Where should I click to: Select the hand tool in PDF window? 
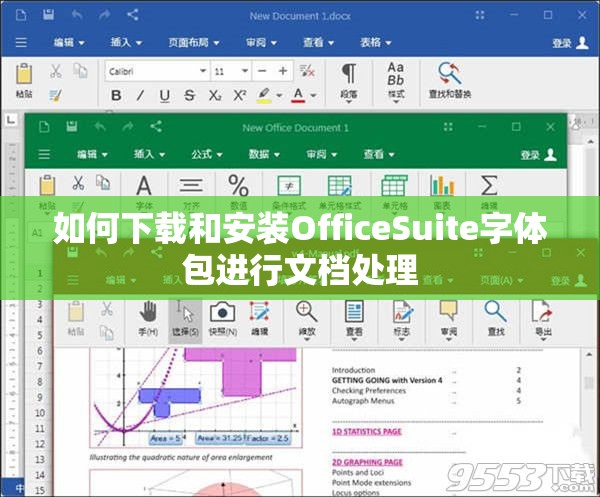tap(148, 319)
